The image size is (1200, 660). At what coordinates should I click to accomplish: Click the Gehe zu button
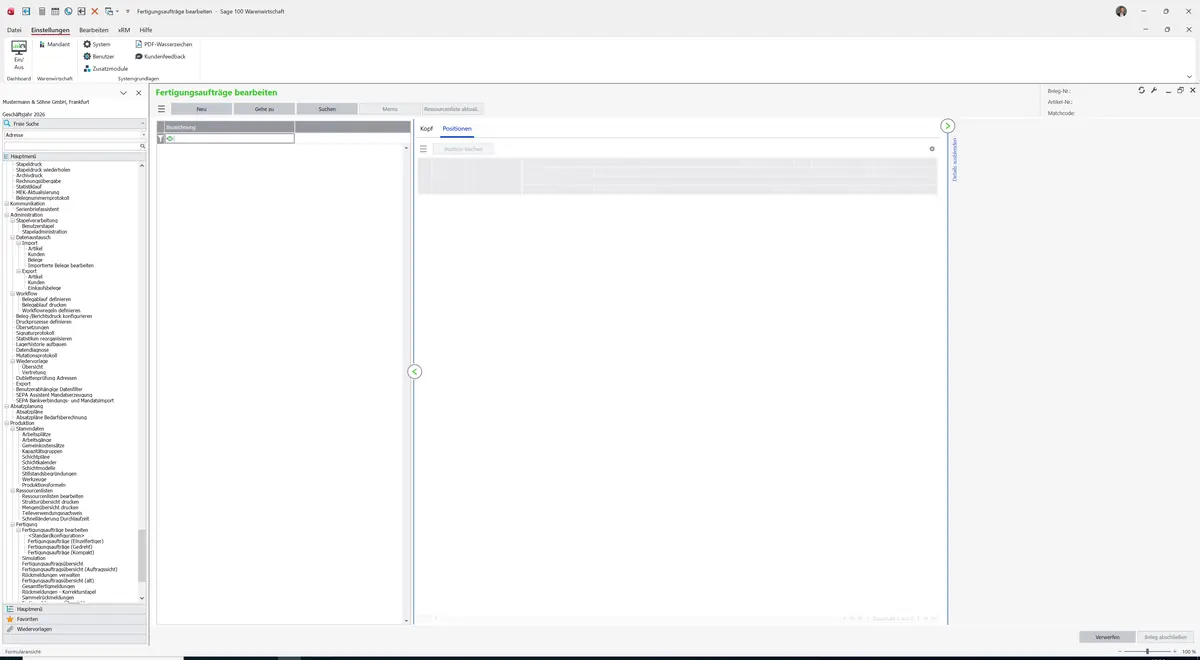click(264, 109)
